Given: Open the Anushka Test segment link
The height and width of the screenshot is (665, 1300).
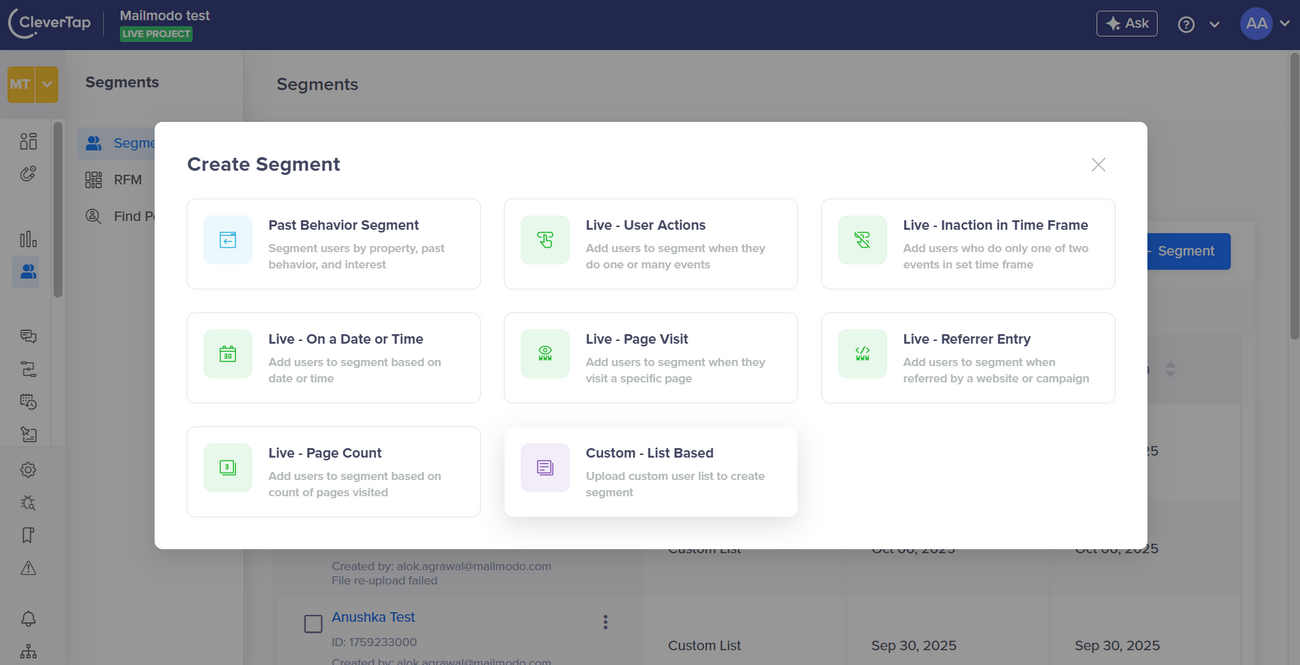Looking at the screenshot, I should (373, 617).
